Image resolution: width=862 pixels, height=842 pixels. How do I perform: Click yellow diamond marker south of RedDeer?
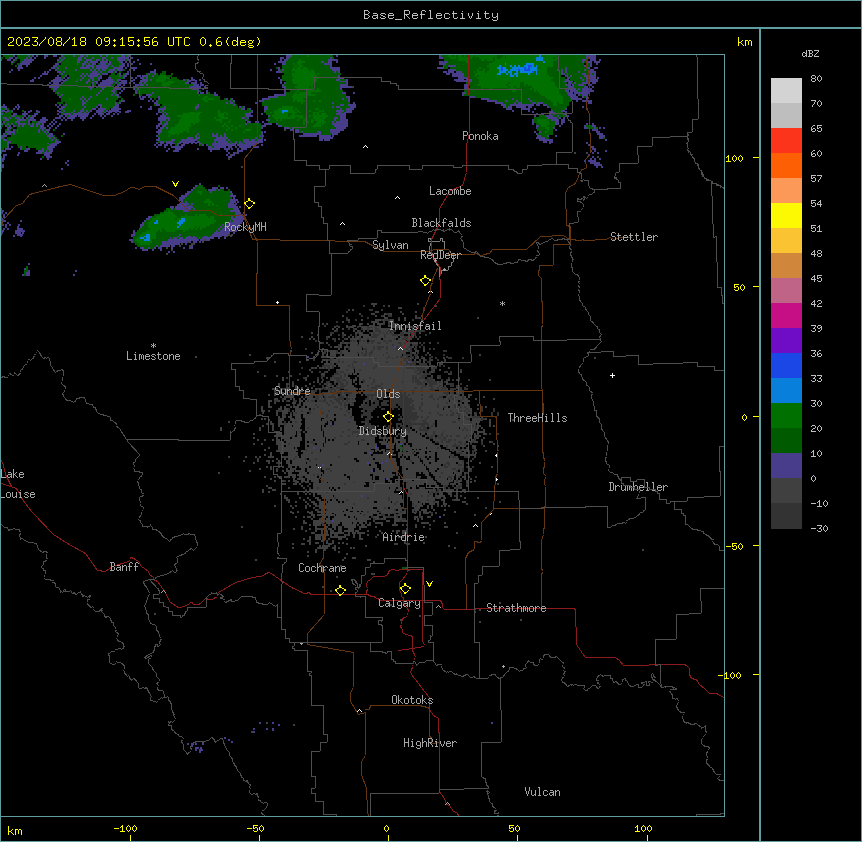[425, 281]
